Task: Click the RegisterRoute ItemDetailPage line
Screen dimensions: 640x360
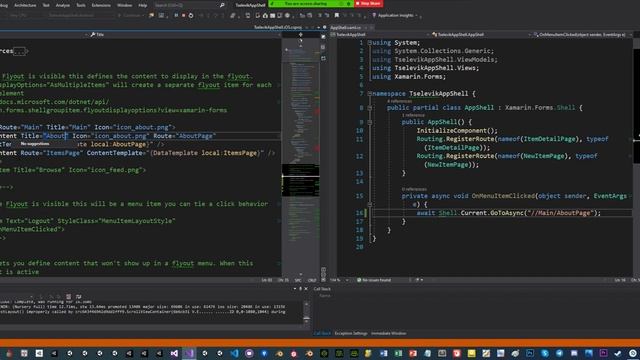Action: (512, 143)
